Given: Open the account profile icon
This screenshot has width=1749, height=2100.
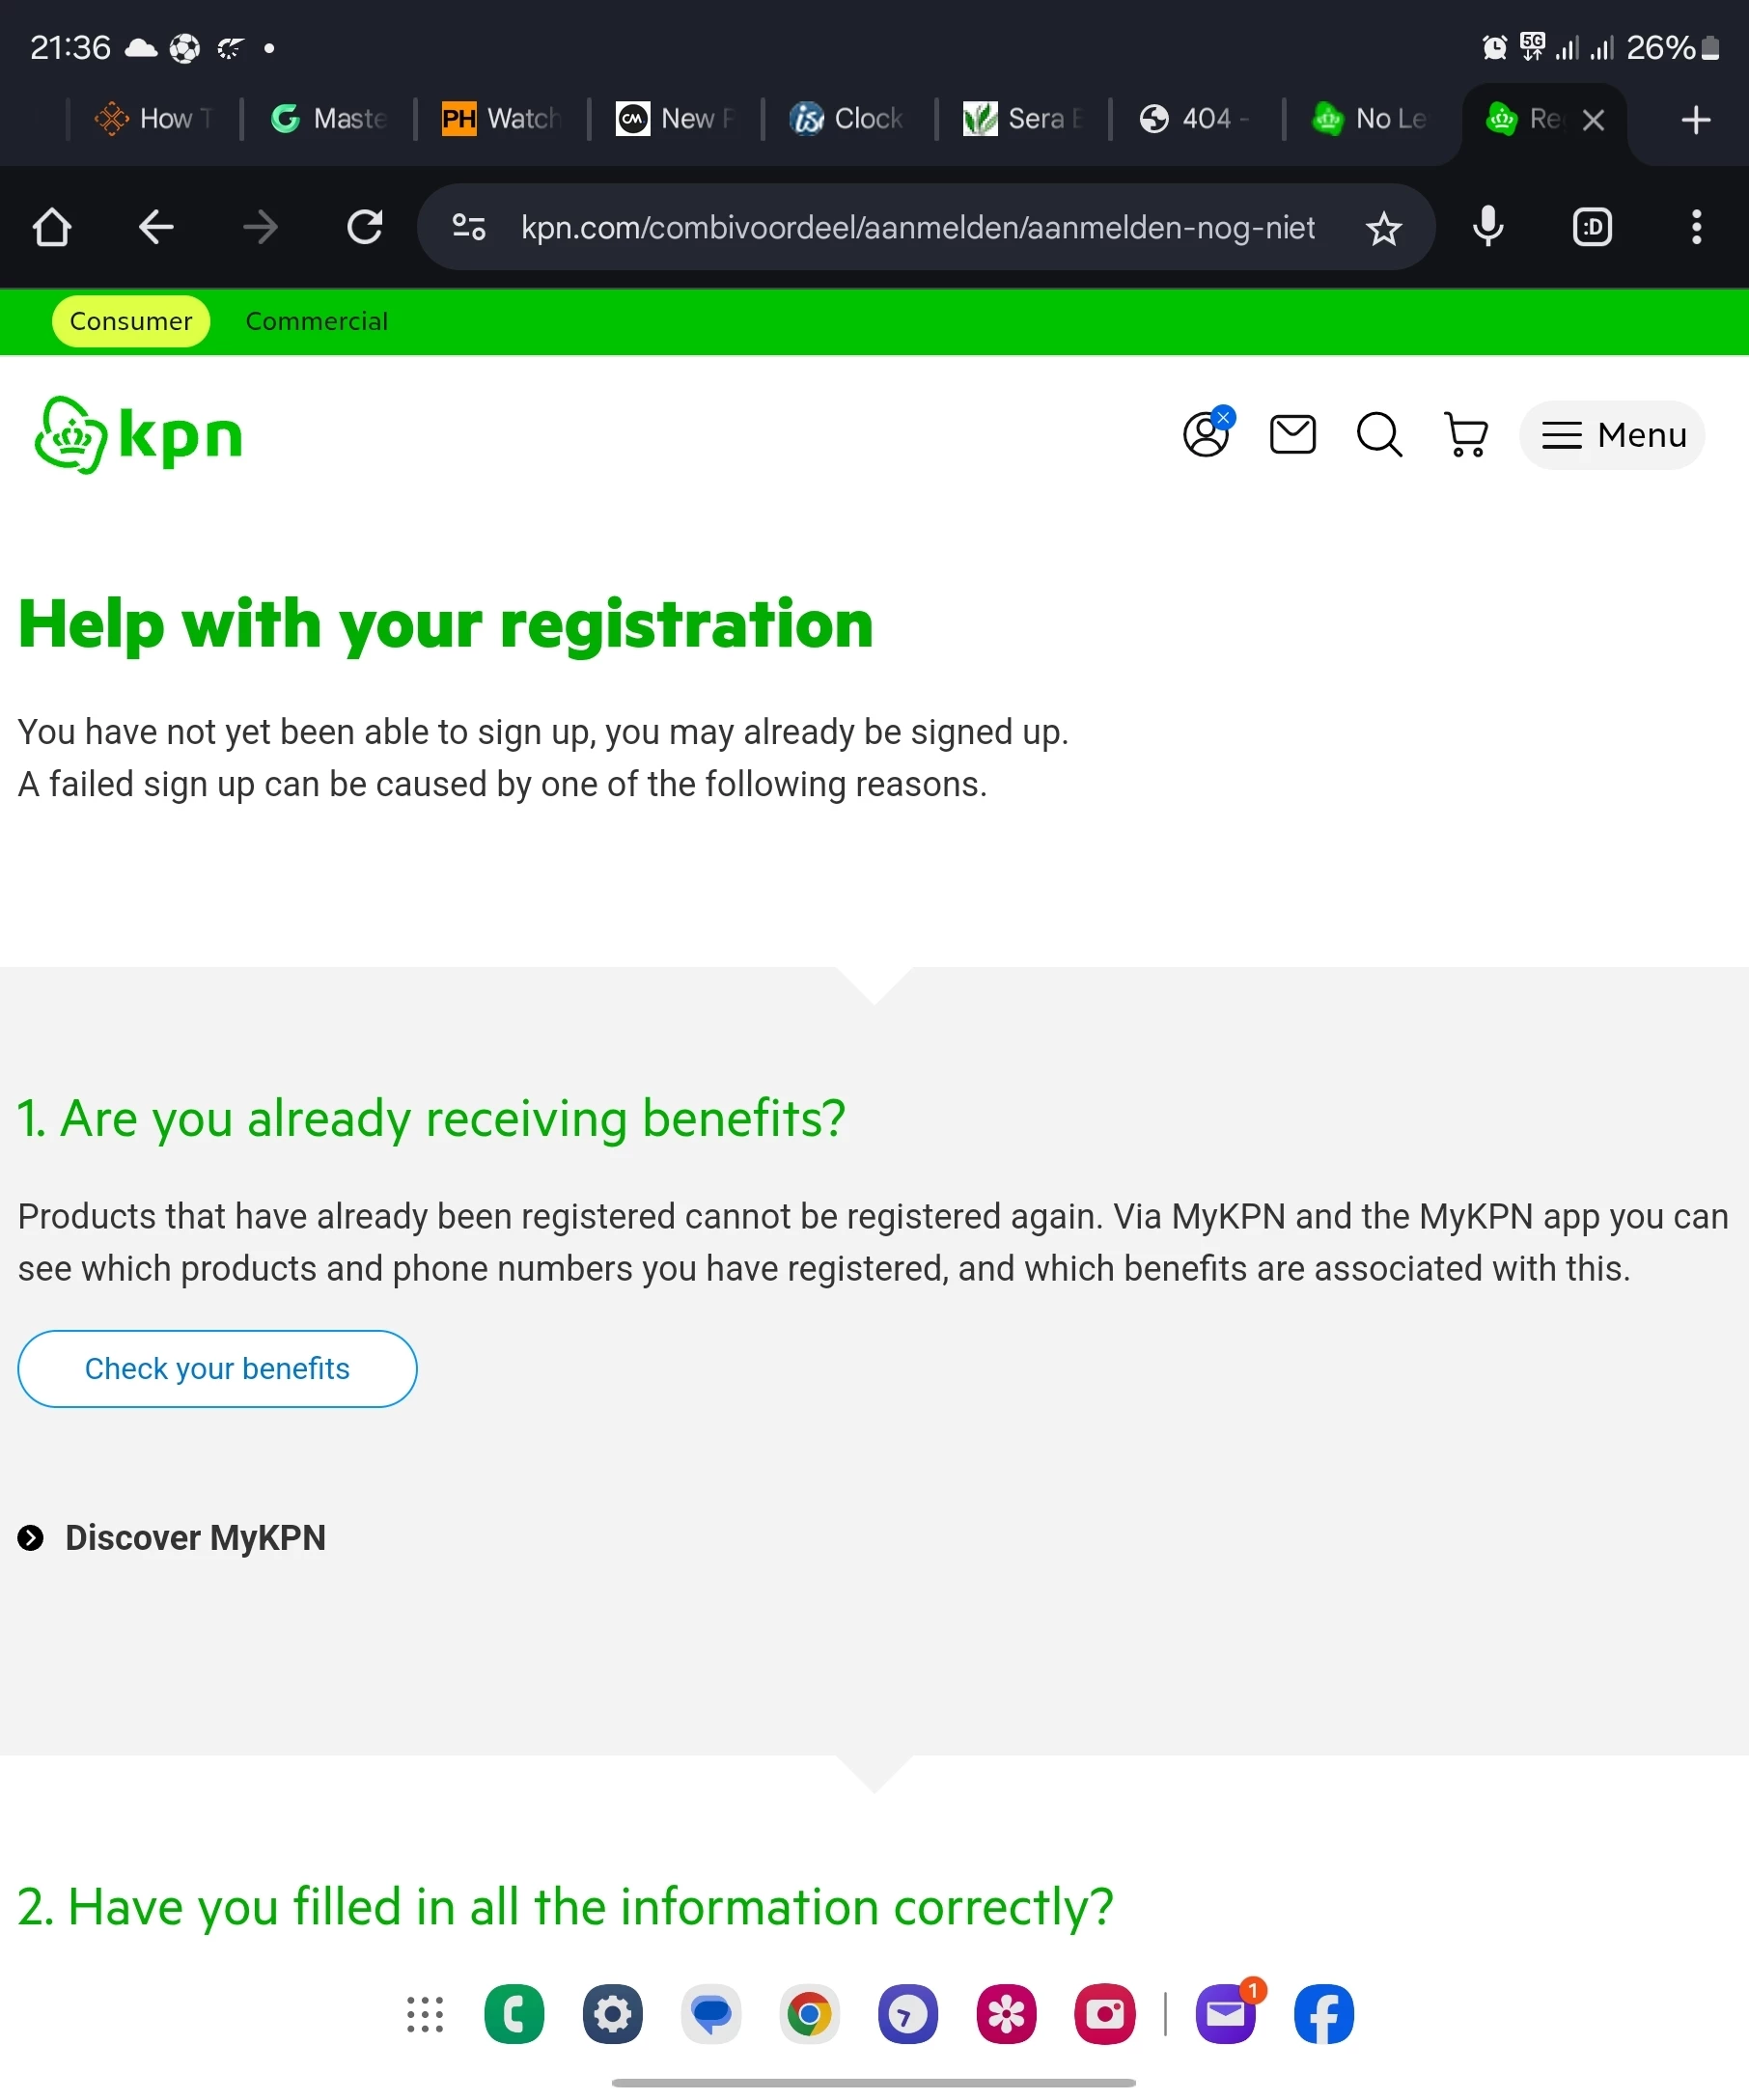Looking at the screenshot, I should point(1207,434).
